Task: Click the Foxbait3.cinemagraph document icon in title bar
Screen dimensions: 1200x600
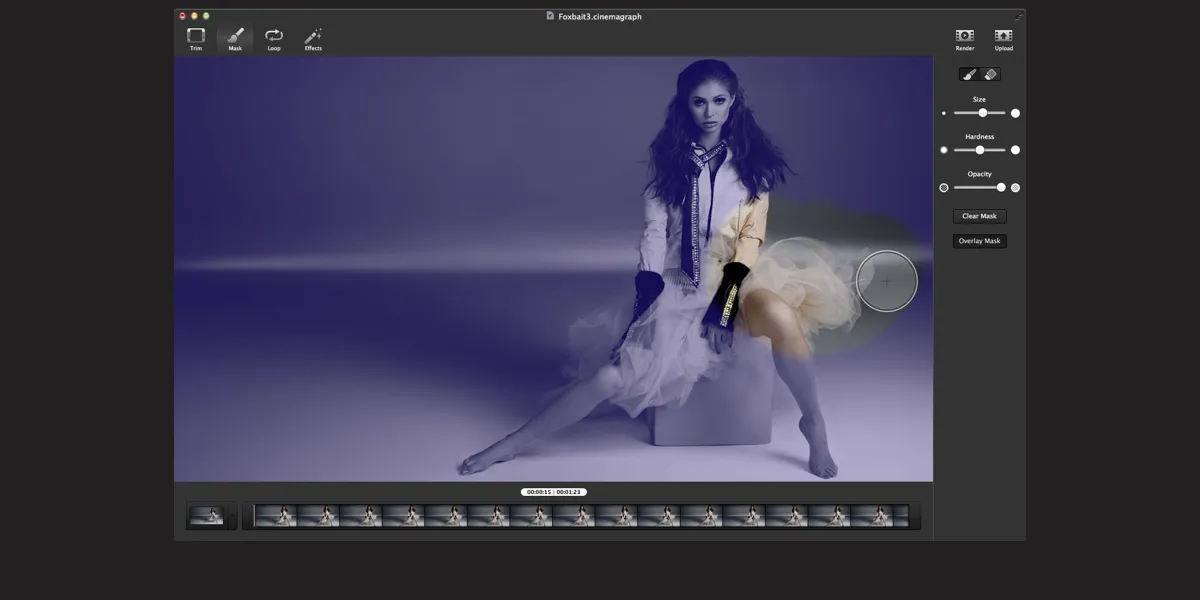Action: pyautogui.click(x=550, y=16)
